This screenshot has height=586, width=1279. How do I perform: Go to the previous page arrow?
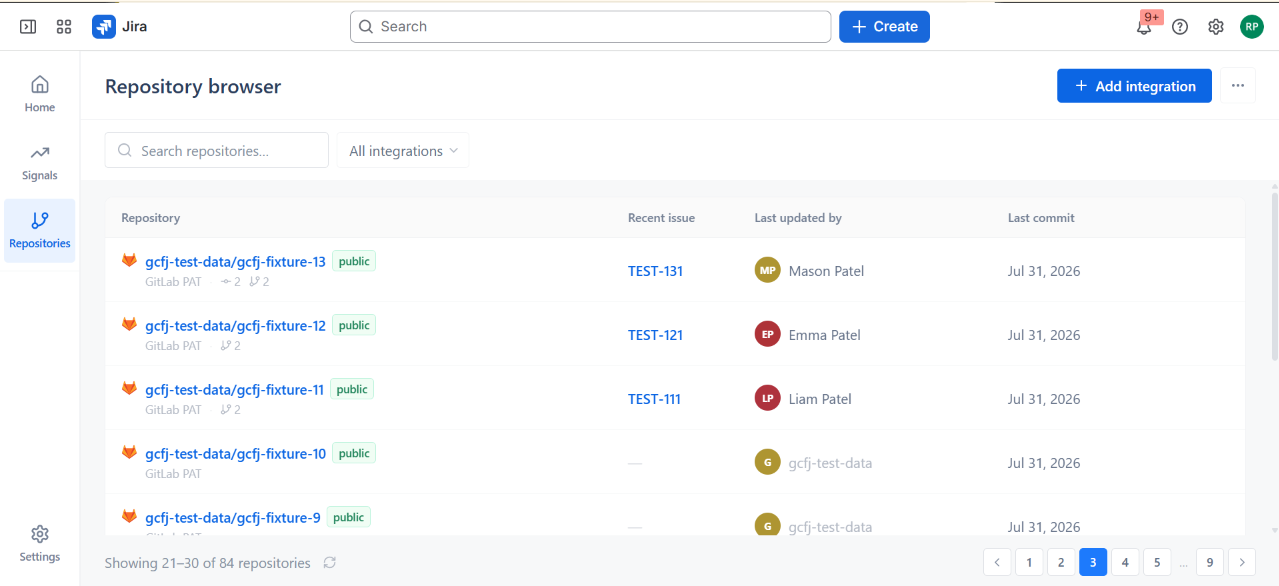[997, 563]
